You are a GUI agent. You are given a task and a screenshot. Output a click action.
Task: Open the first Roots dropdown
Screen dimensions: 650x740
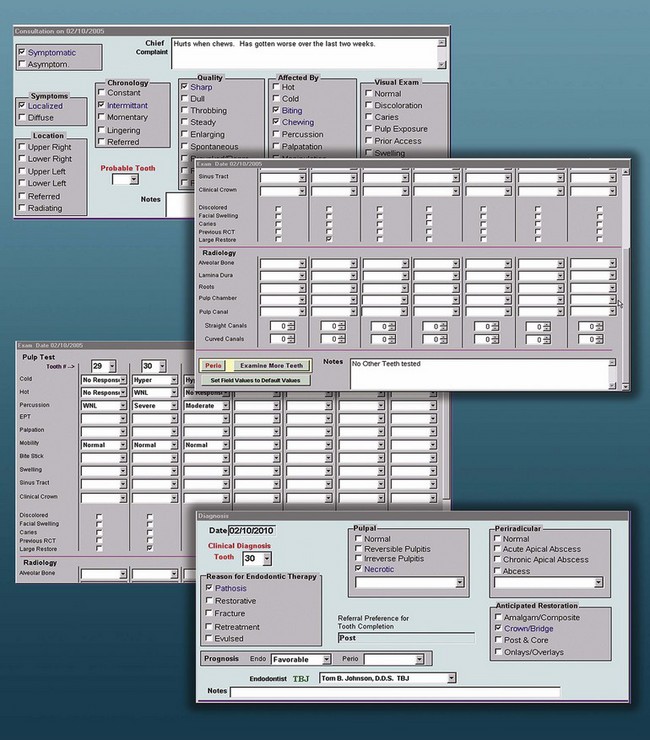[302, 287]
